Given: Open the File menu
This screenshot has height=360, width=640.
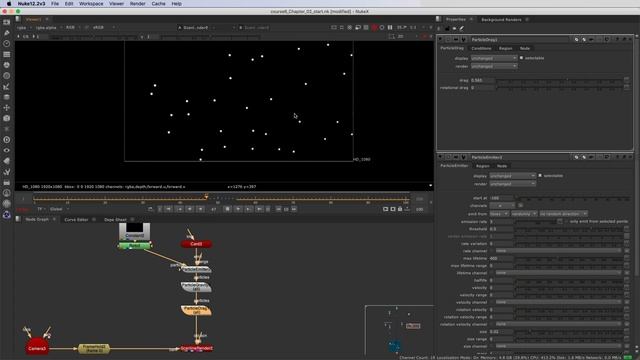Looking at the screenshot, I should pyautogui.click(x=55, y=4).
